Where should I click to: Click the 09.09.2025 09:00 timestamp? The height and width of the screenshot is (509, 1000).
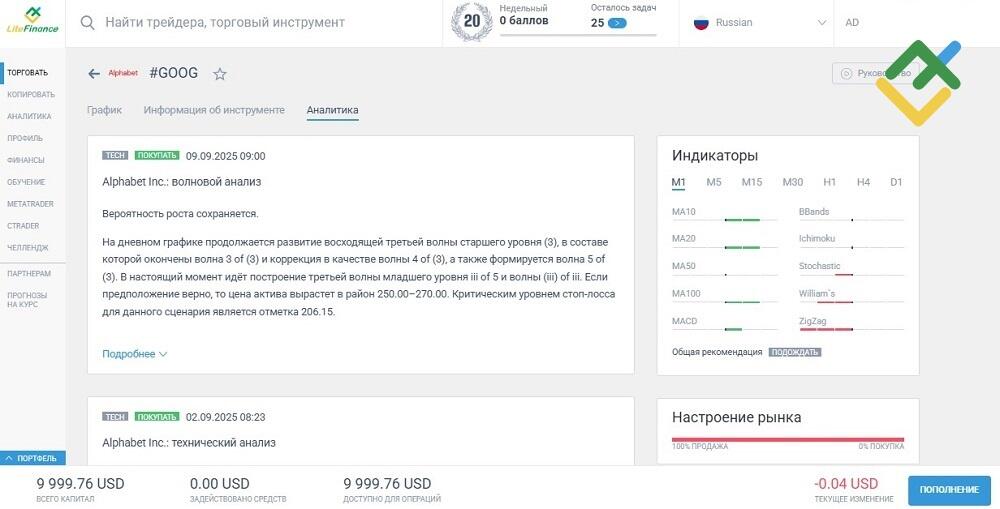pos(226,156)
